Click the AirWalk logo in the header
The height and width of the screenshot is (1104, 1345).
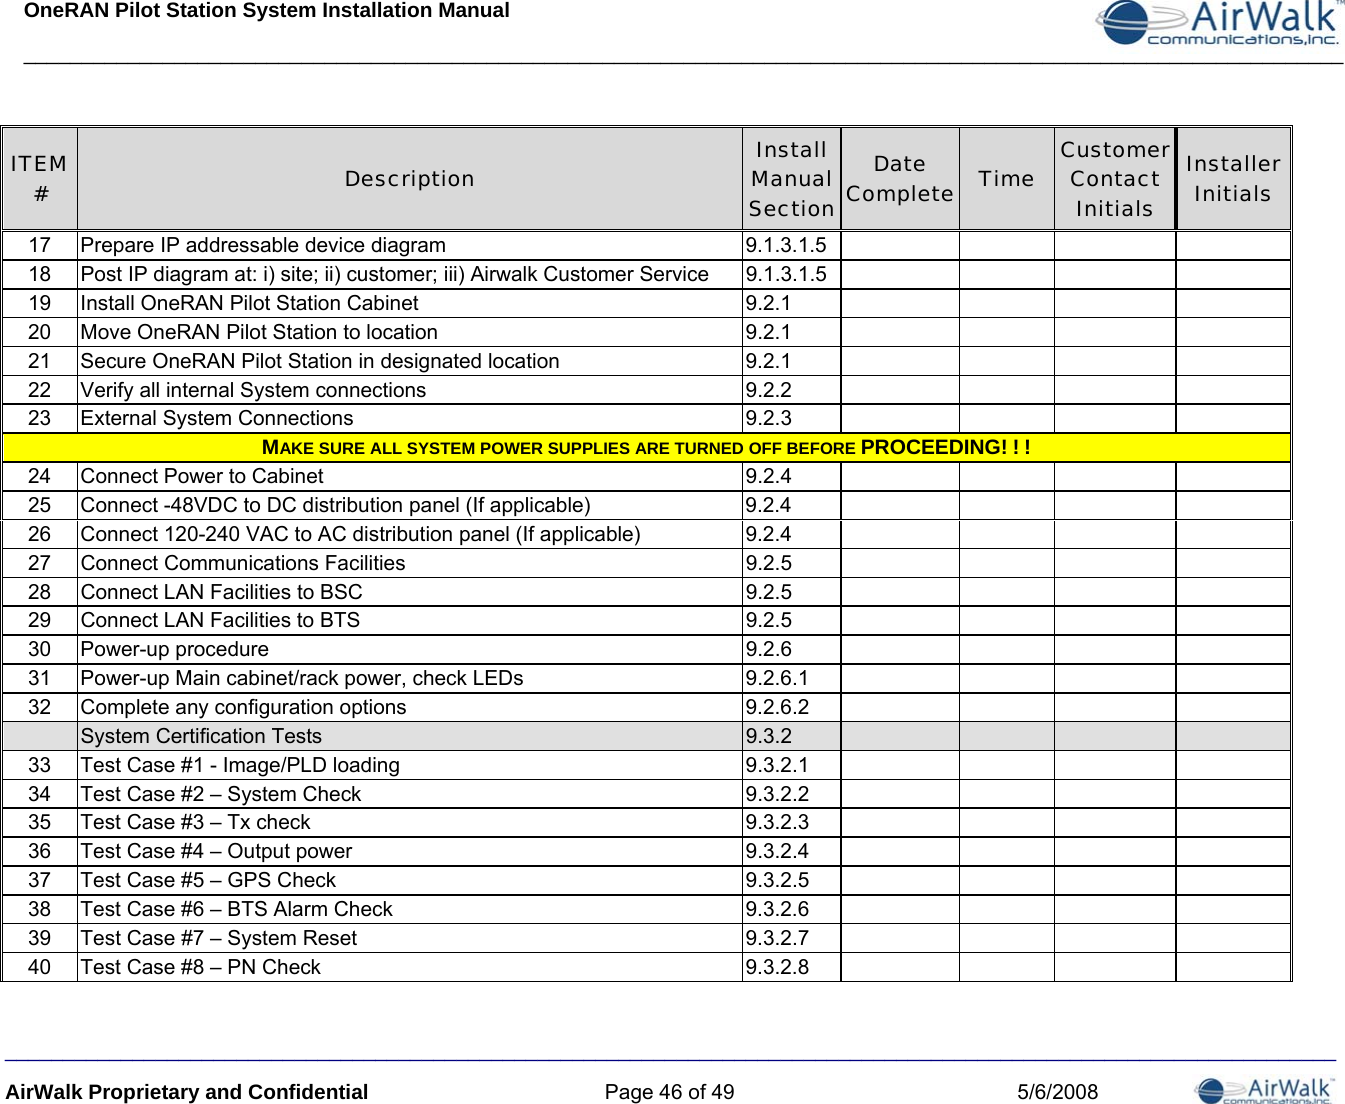coord(1219,23)
